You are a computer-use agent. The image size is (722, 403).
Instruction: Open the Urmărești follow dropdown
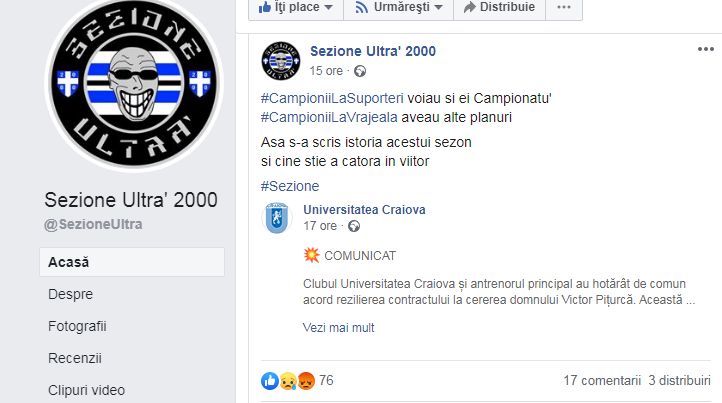tap(398, 8)
